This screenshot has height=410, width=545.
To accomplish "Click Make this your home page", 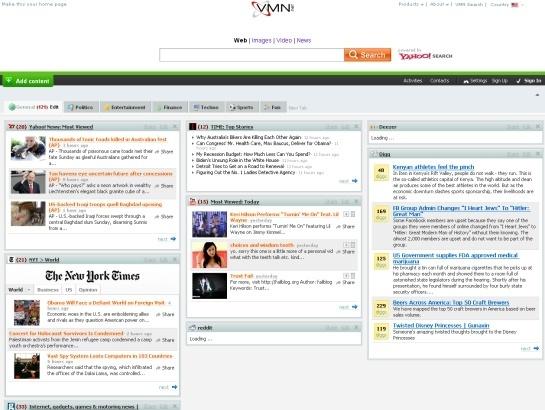I will pos(34,4).
